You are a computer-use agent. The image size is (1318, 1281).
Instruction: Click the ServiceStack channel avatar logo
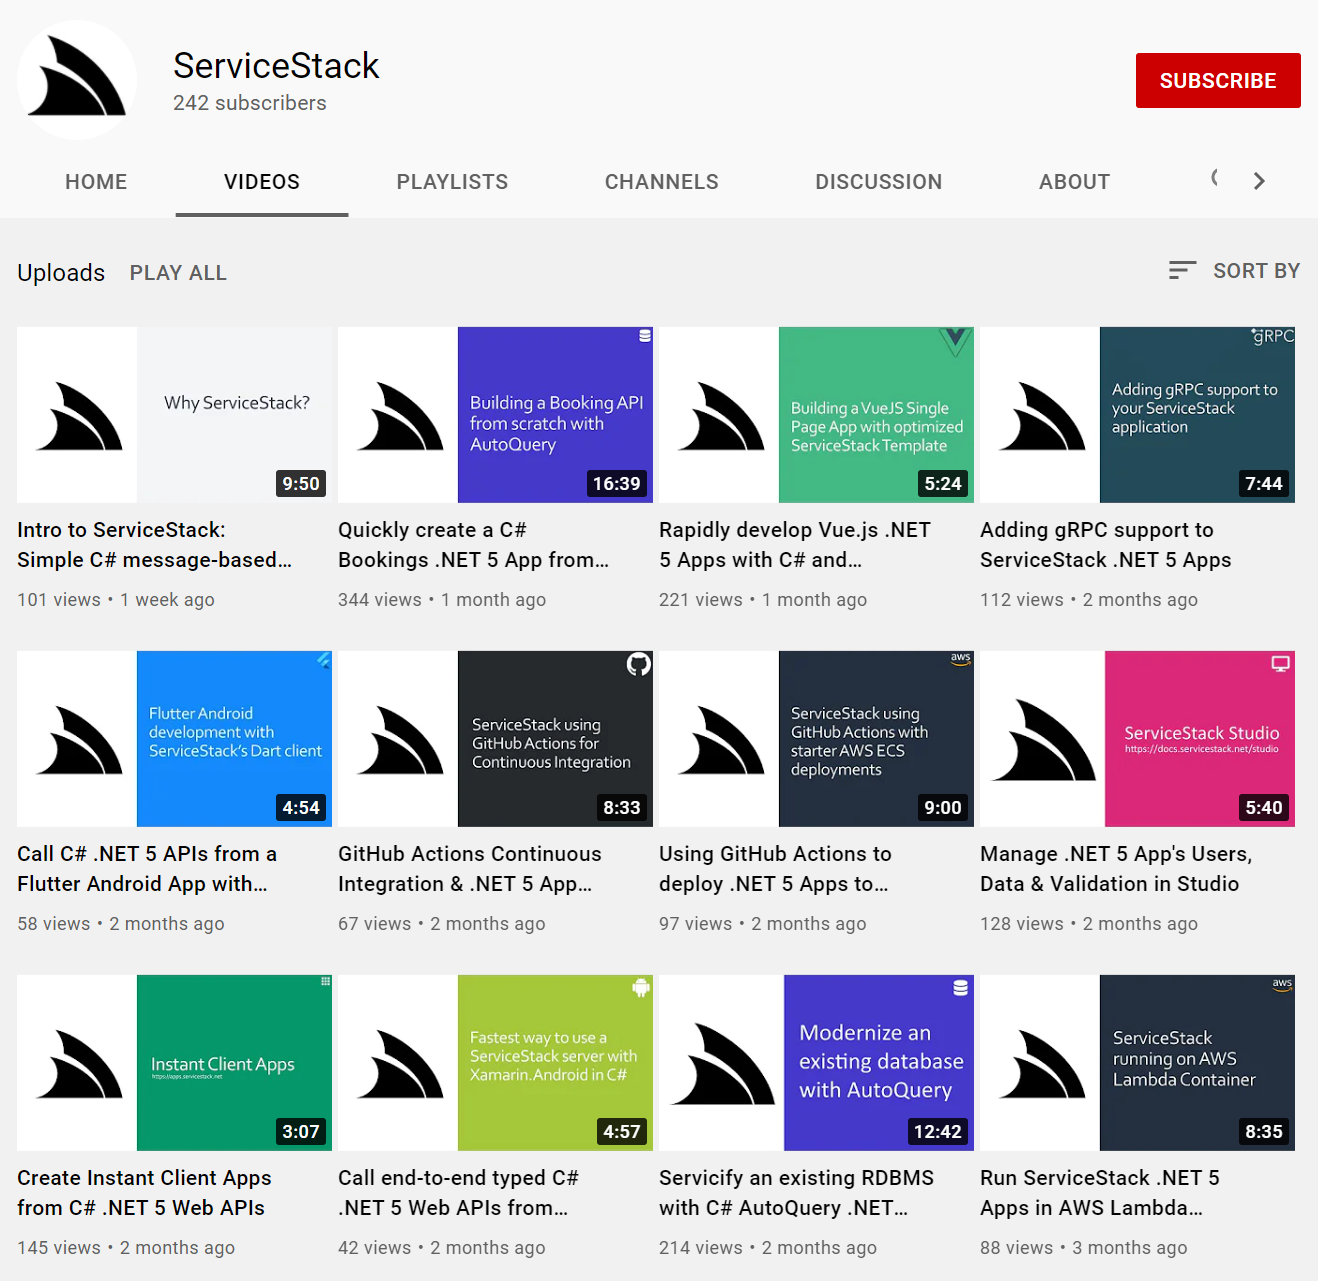(x=77, y=80)
